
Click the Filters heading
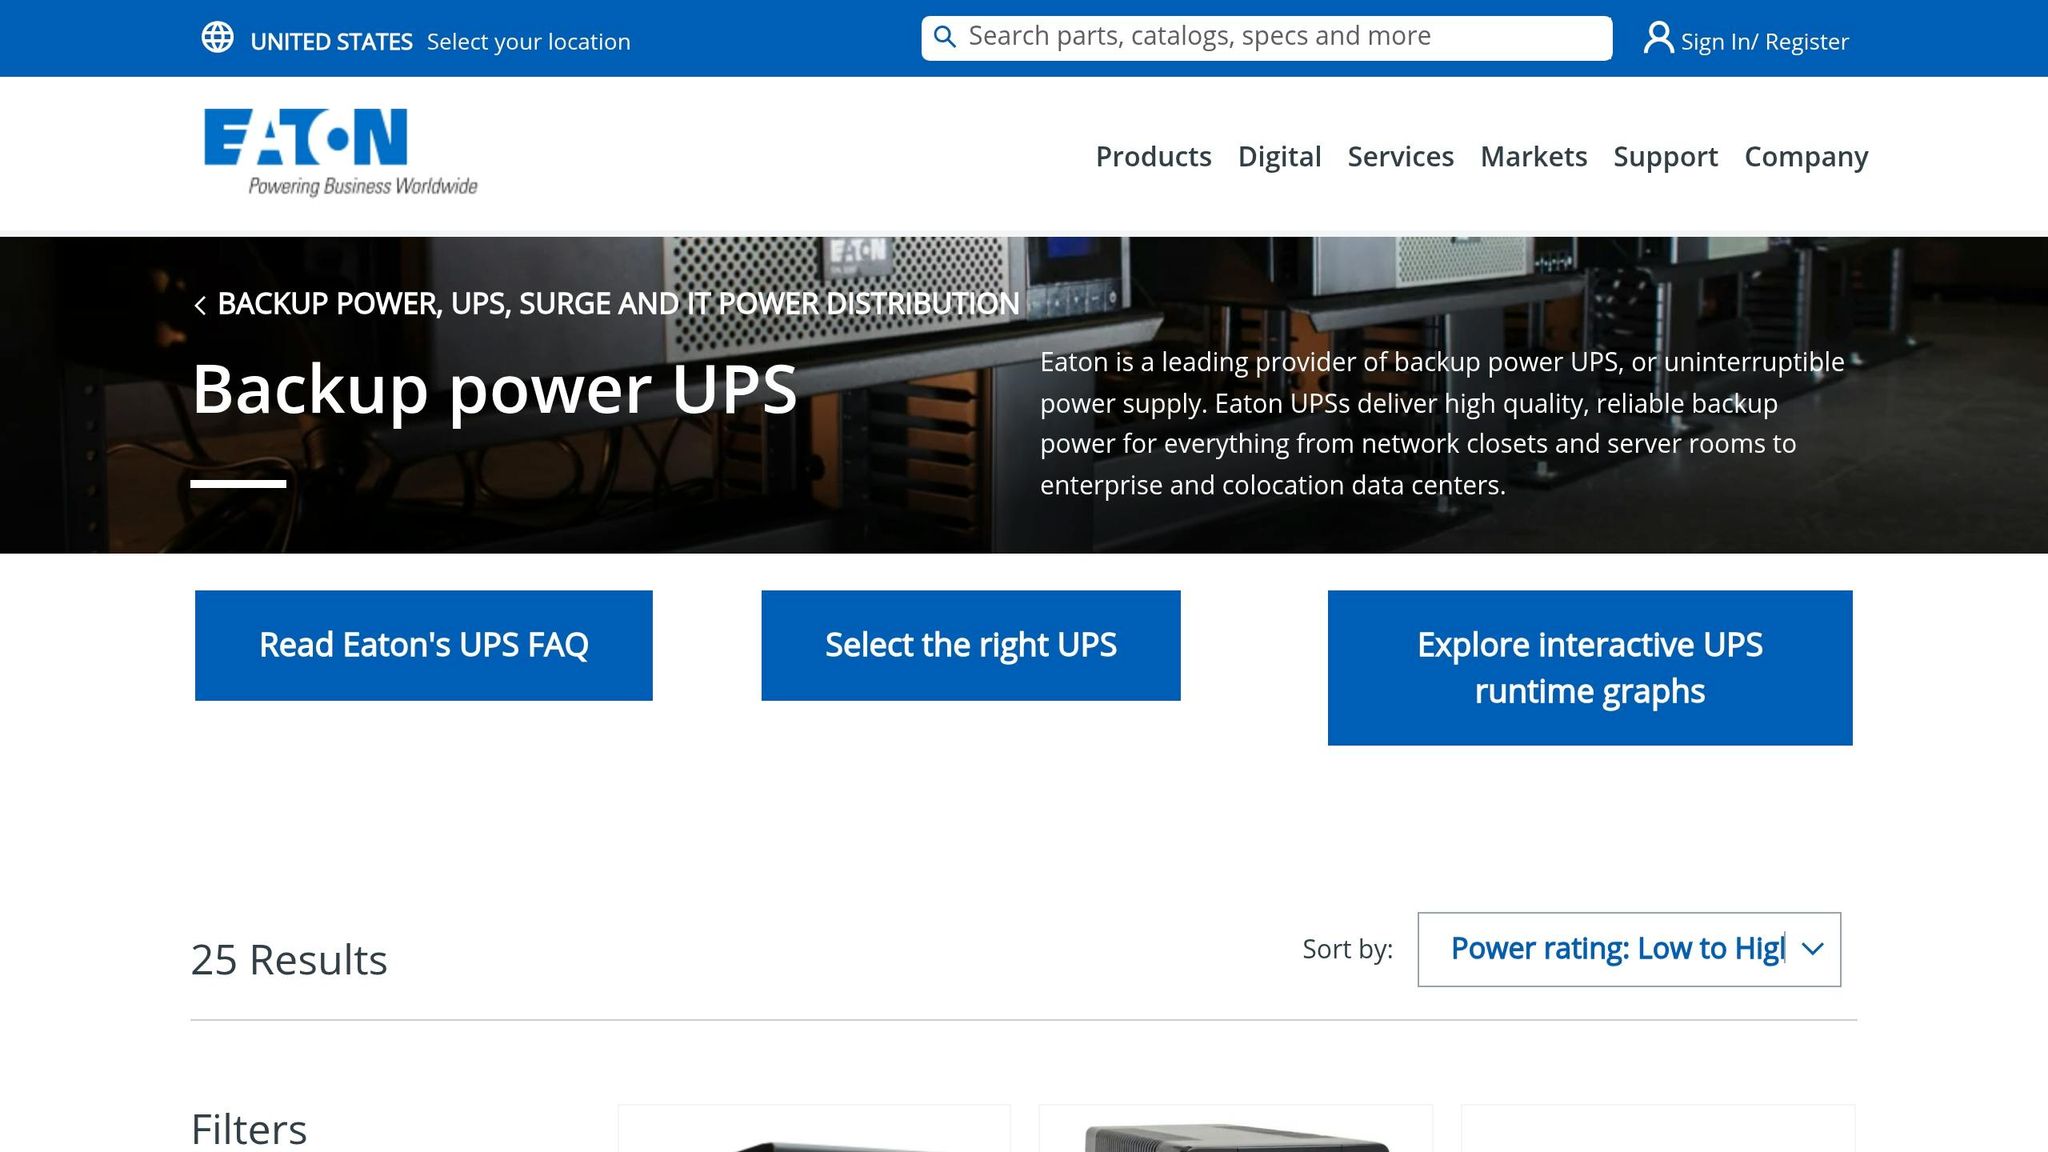pos(249,1129)
